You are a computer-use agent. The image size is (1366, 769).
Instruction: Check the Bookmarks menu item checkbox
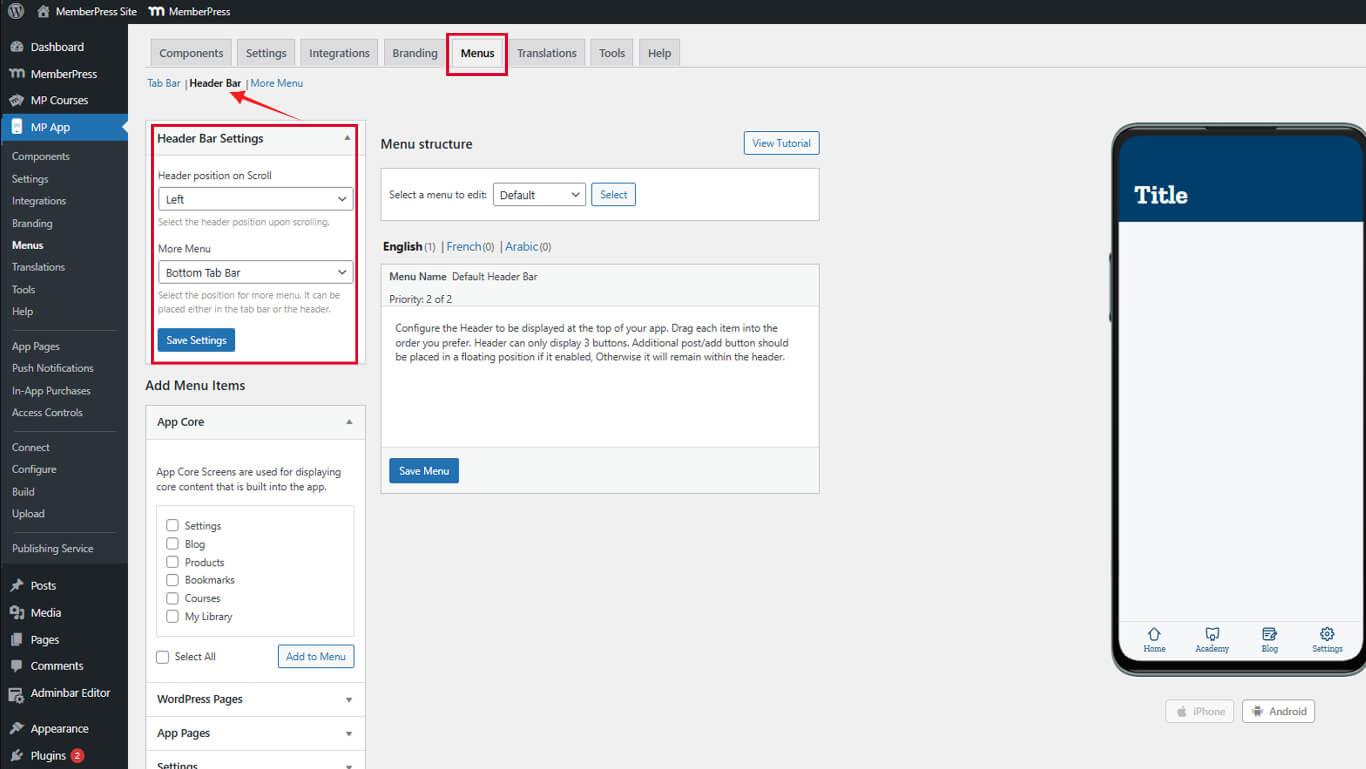click(171, 580)
